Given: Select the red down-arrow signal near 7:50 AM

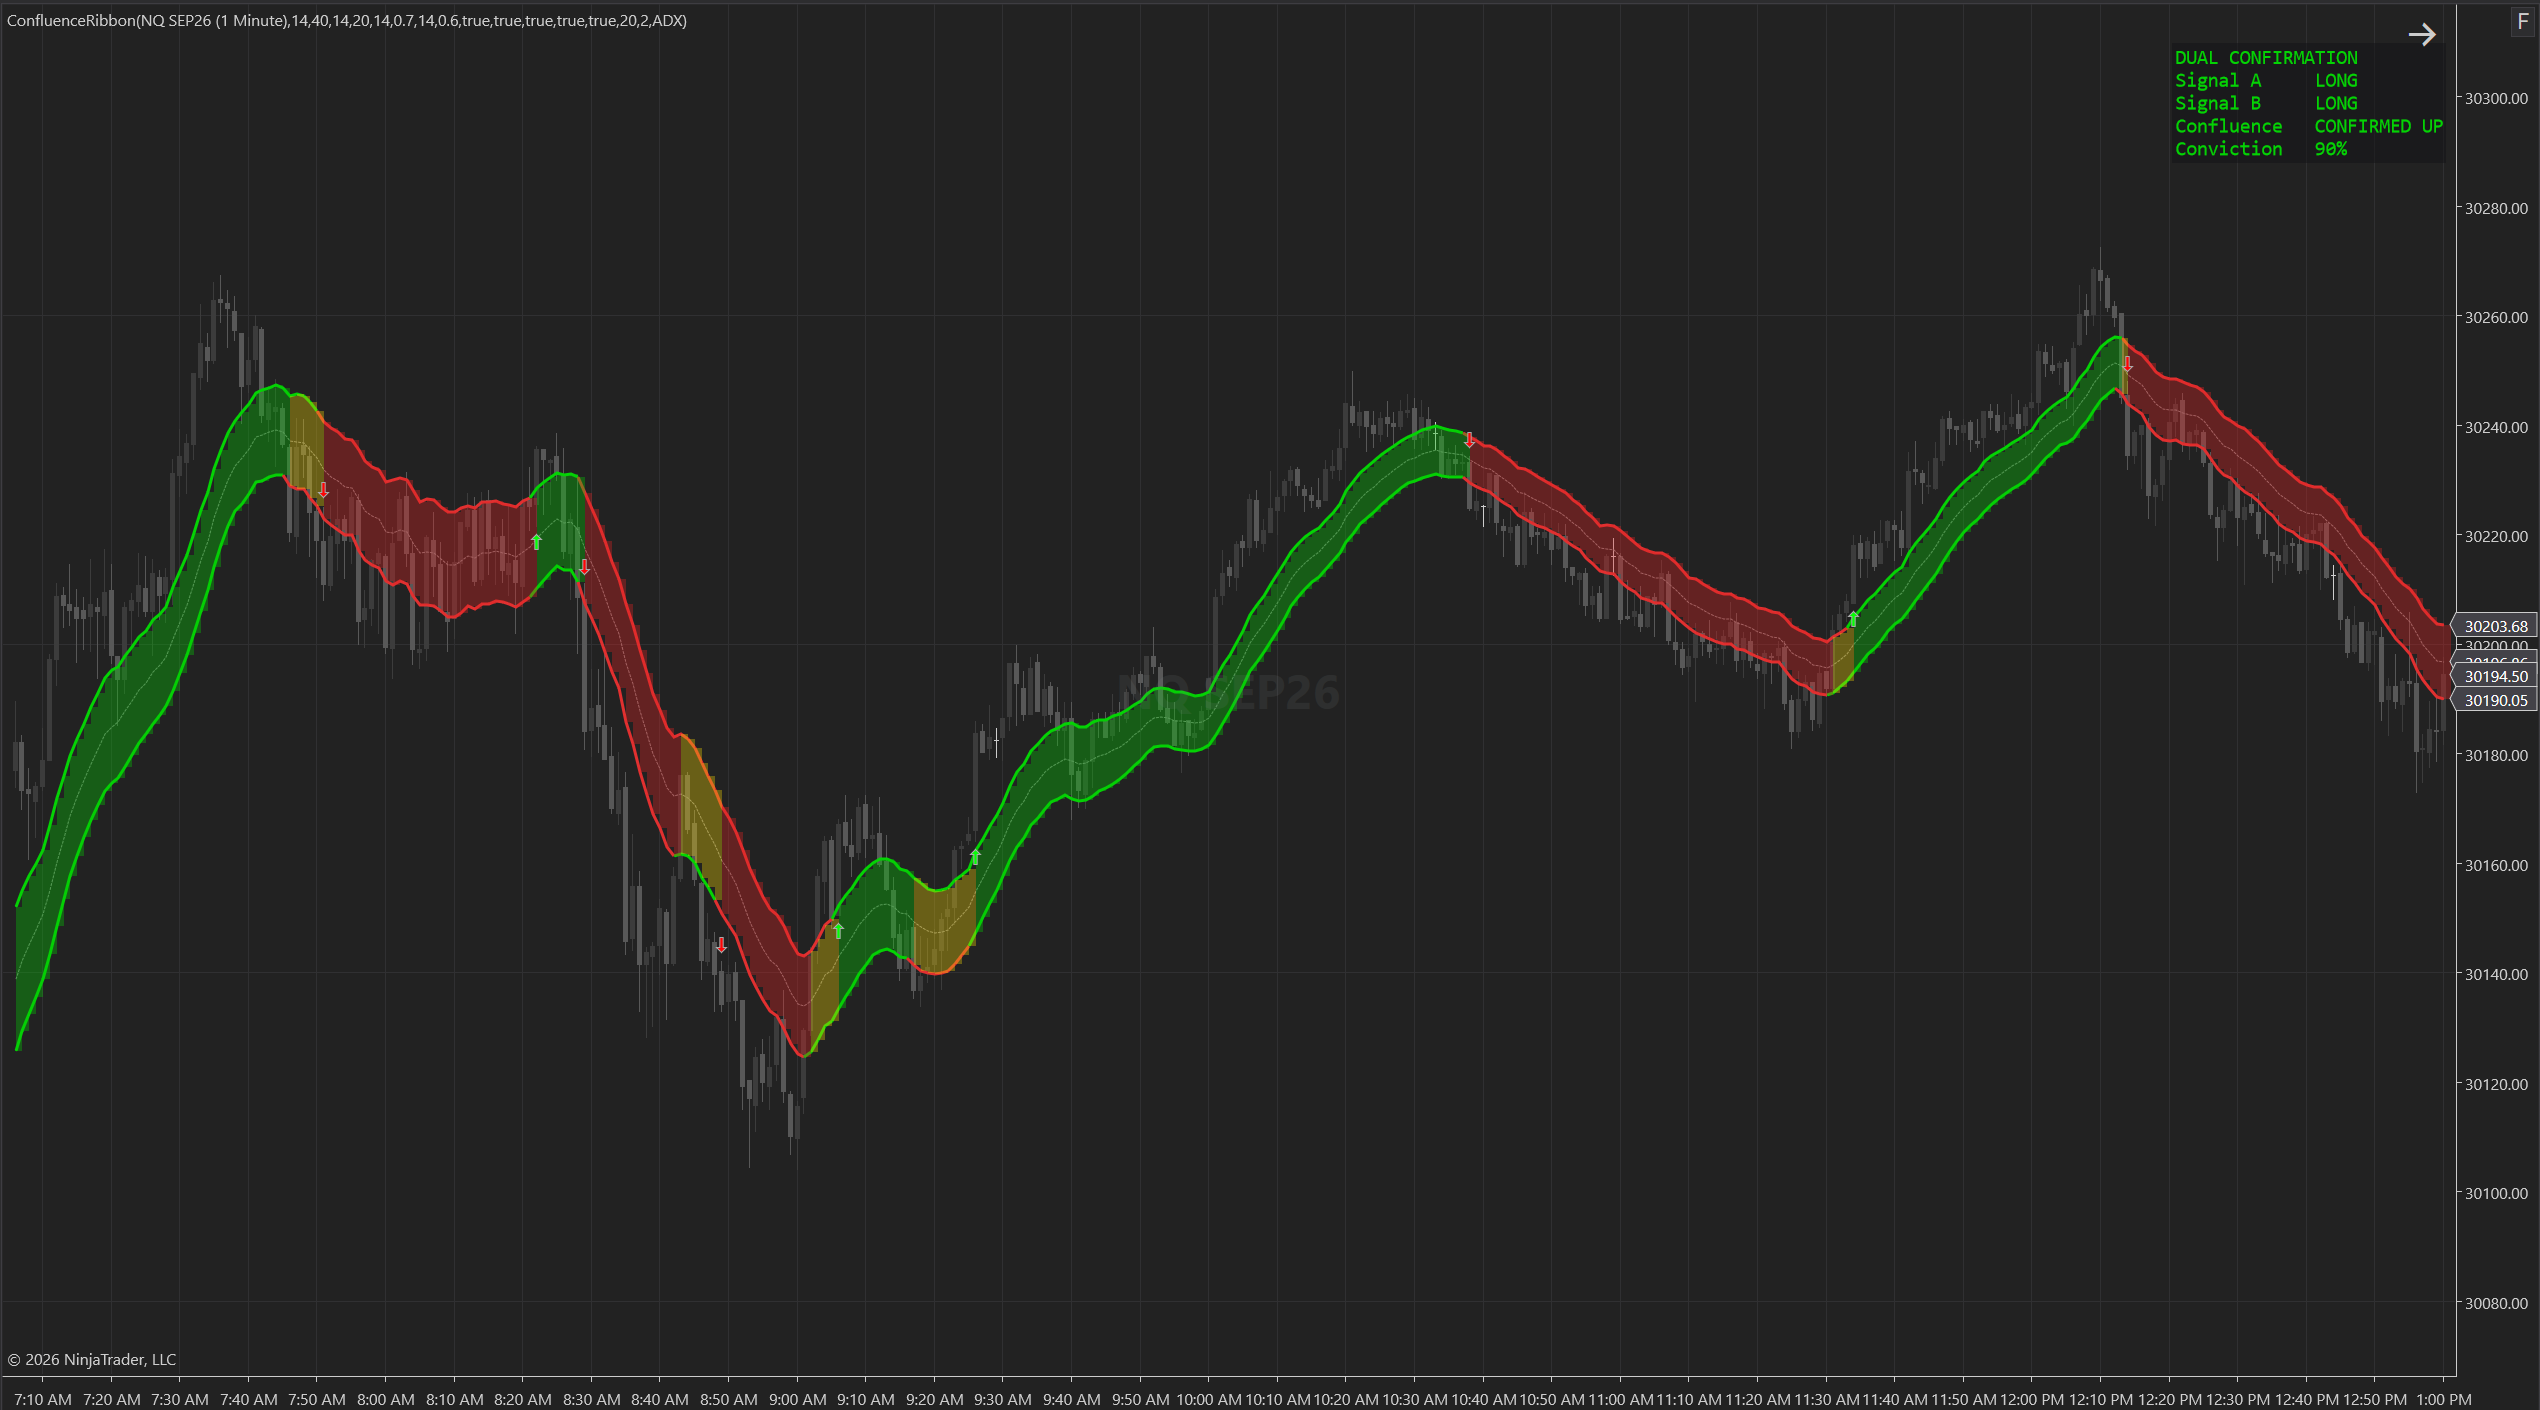Looking at the screenshot, I should pos(323,490).
